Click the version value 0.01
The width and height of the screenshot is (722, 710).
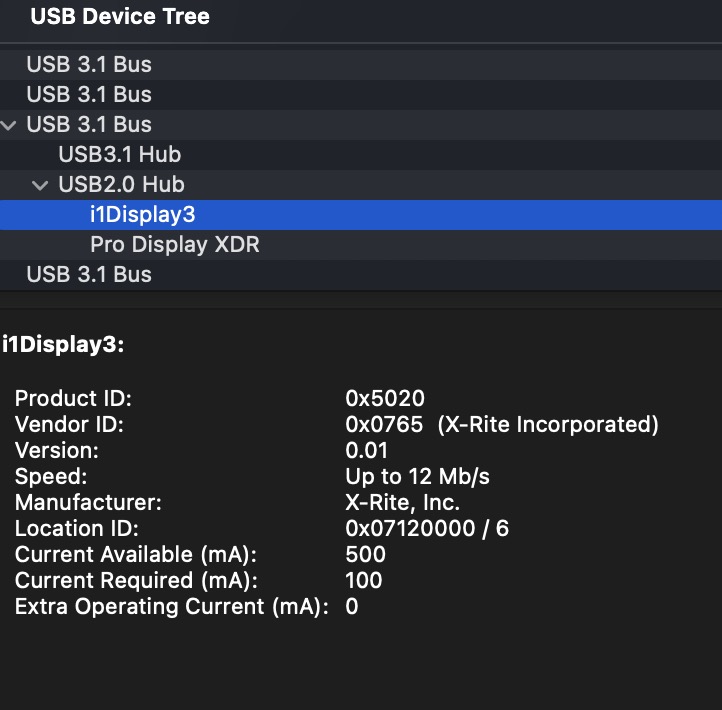[x=367, y=450]
